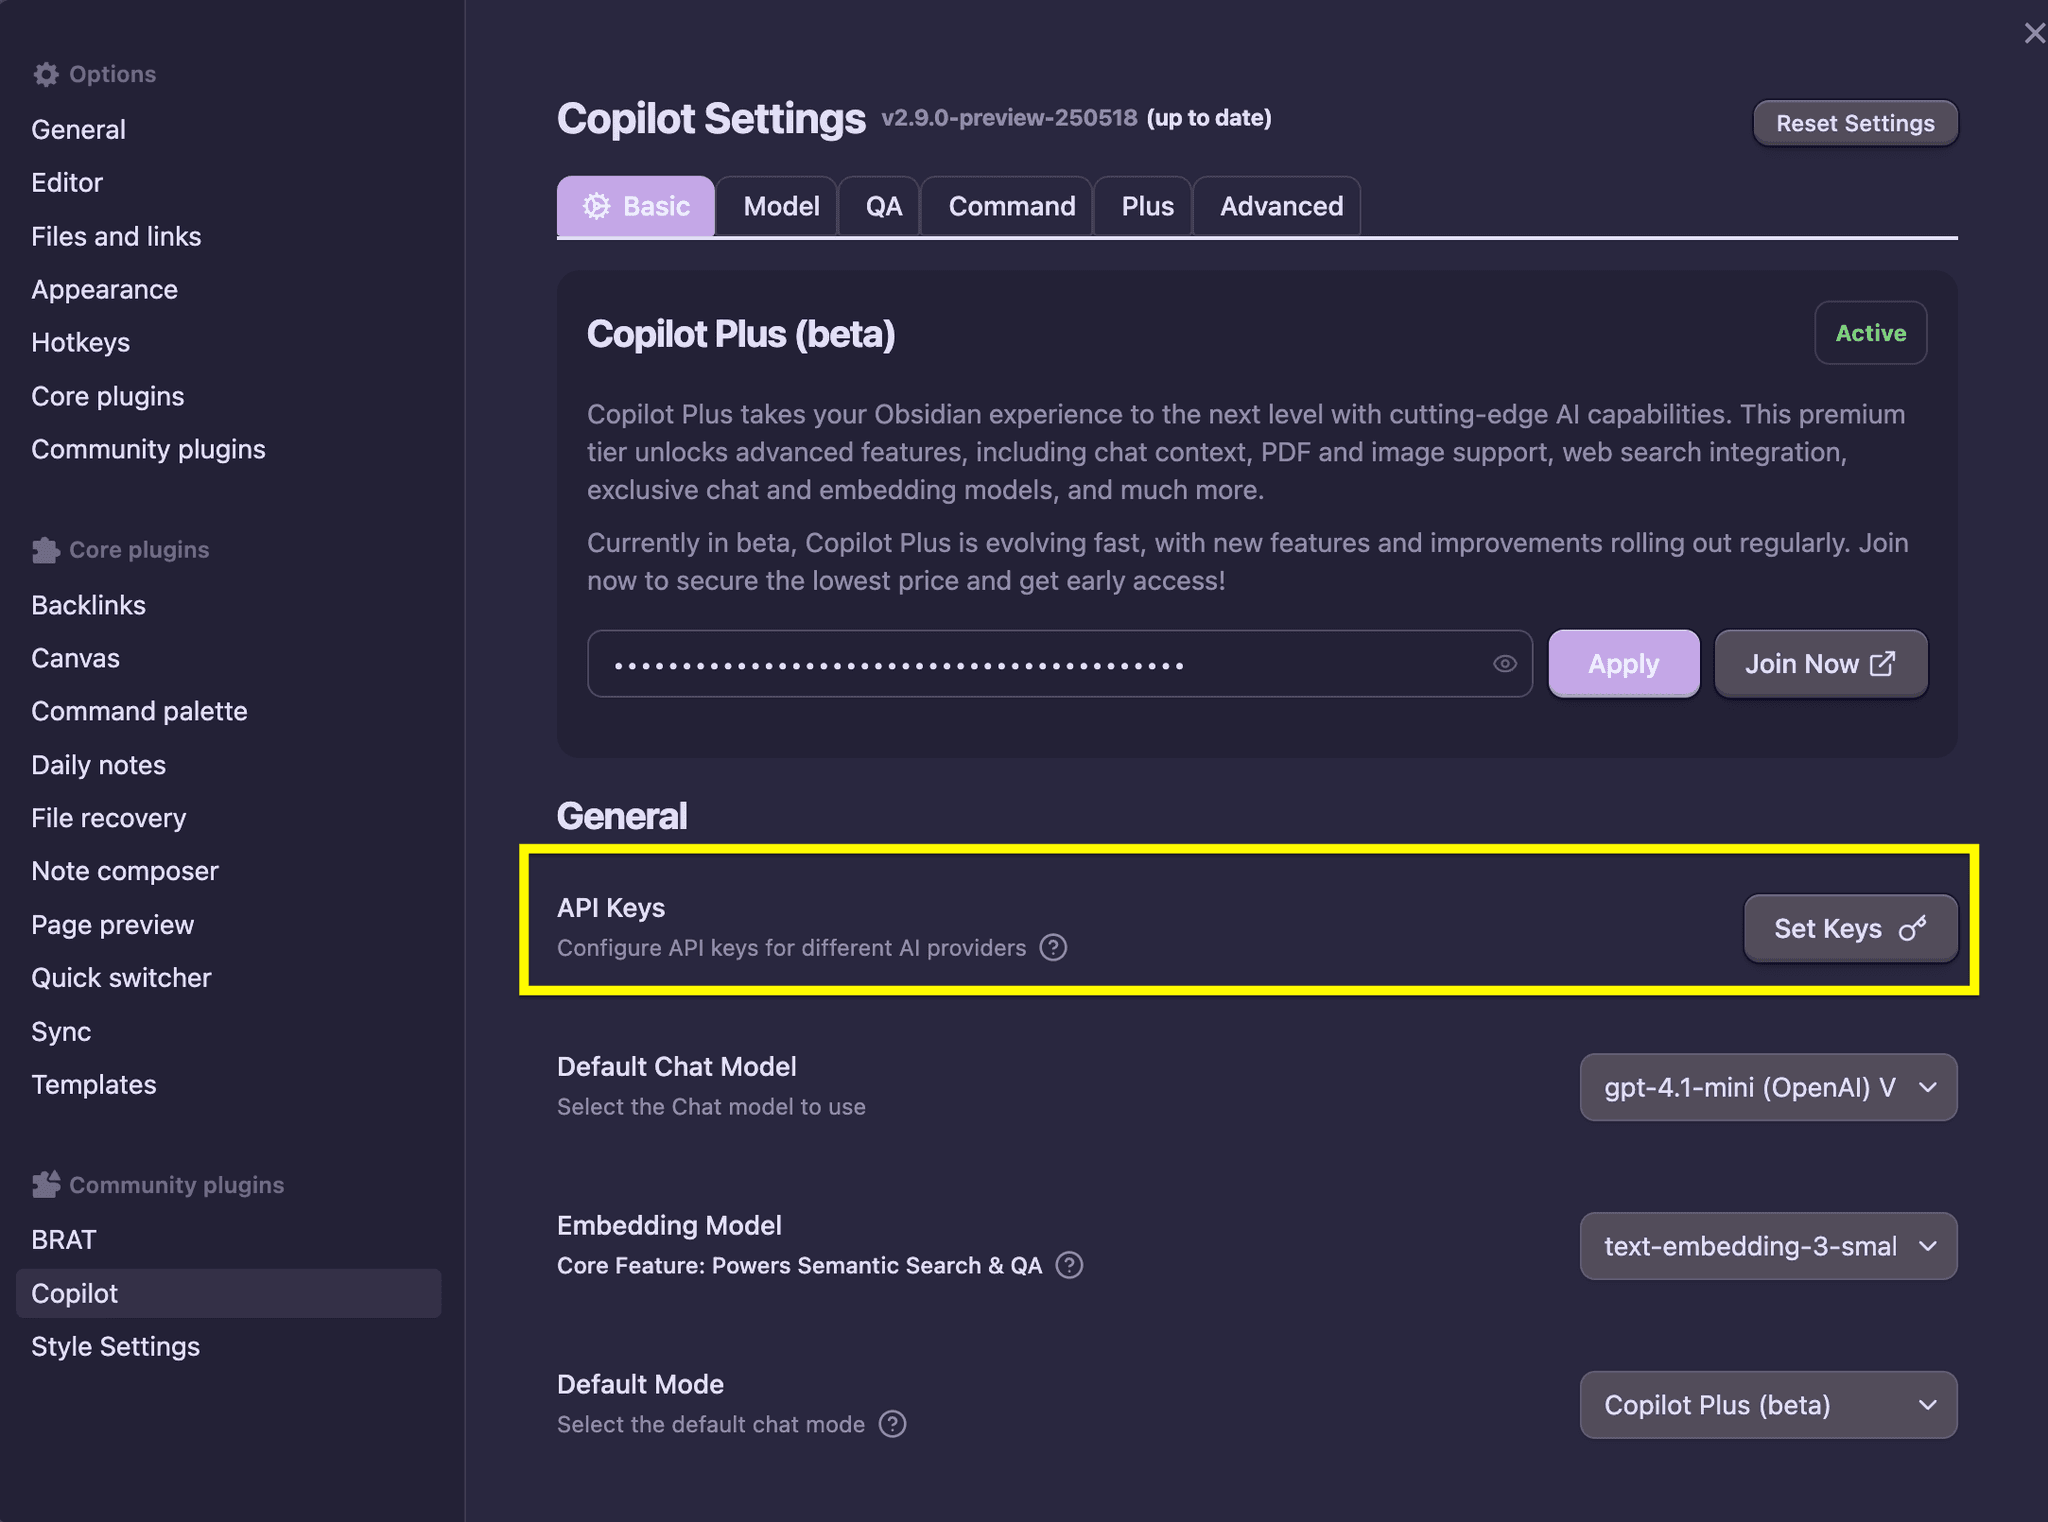The width and height of the screenshot is (2048, 1522).
Task: Click the help icon for Default Mode
Action: click(893, 1424)
